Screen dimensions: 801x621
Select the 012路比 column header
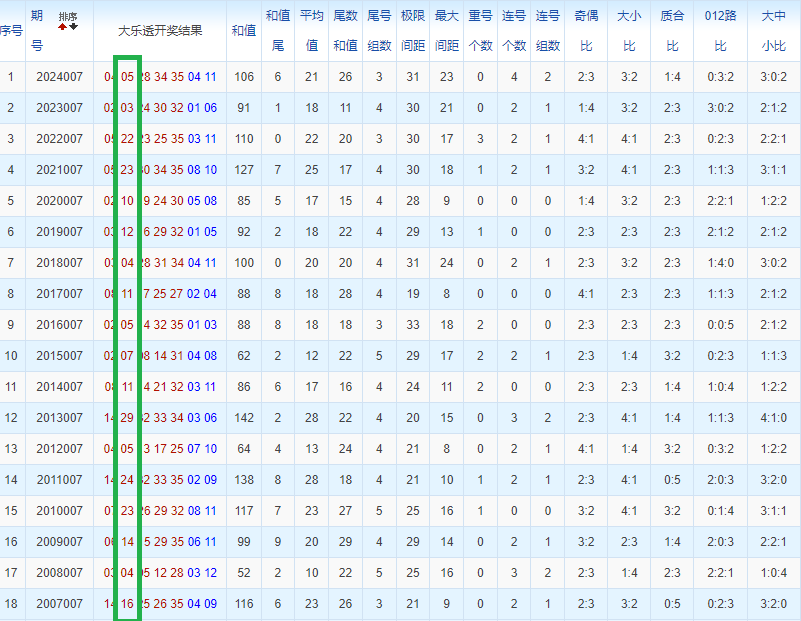pos(720,30)
